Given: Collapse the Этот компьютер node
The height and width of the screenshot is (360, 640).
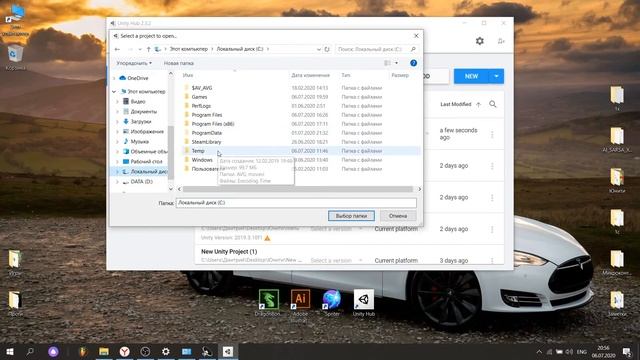Looking at the screenshot, I should point(114,91).
